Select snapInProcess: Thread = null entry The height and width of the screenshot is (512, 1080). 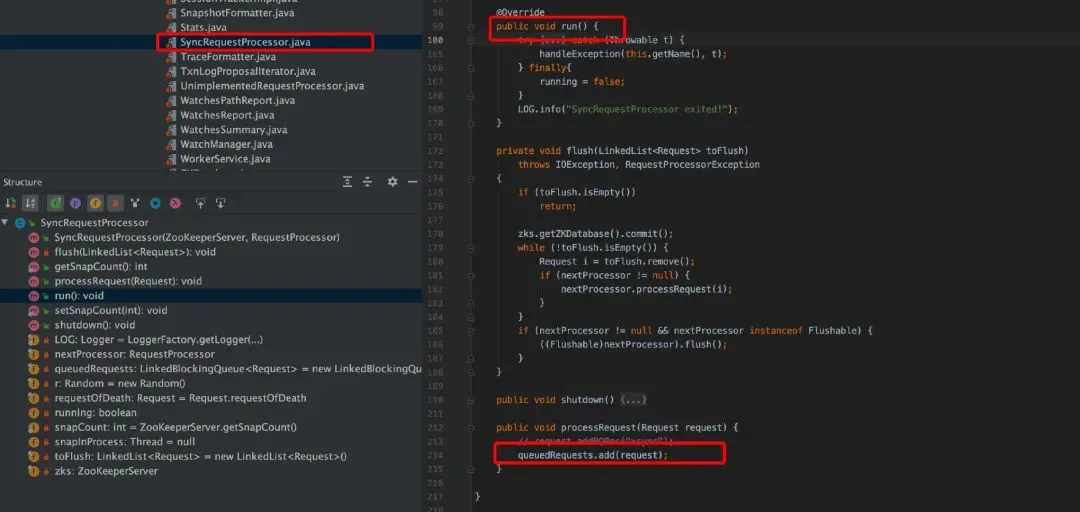click(x=125, y=442)
